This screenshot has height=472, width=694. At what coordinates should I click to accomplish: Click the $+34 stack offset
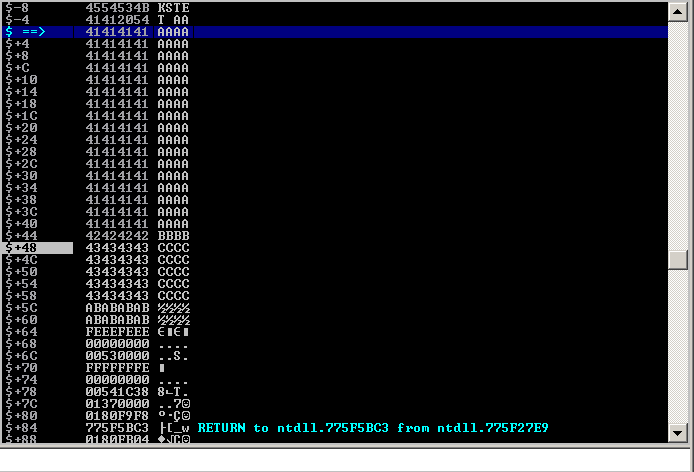point(22,187)
